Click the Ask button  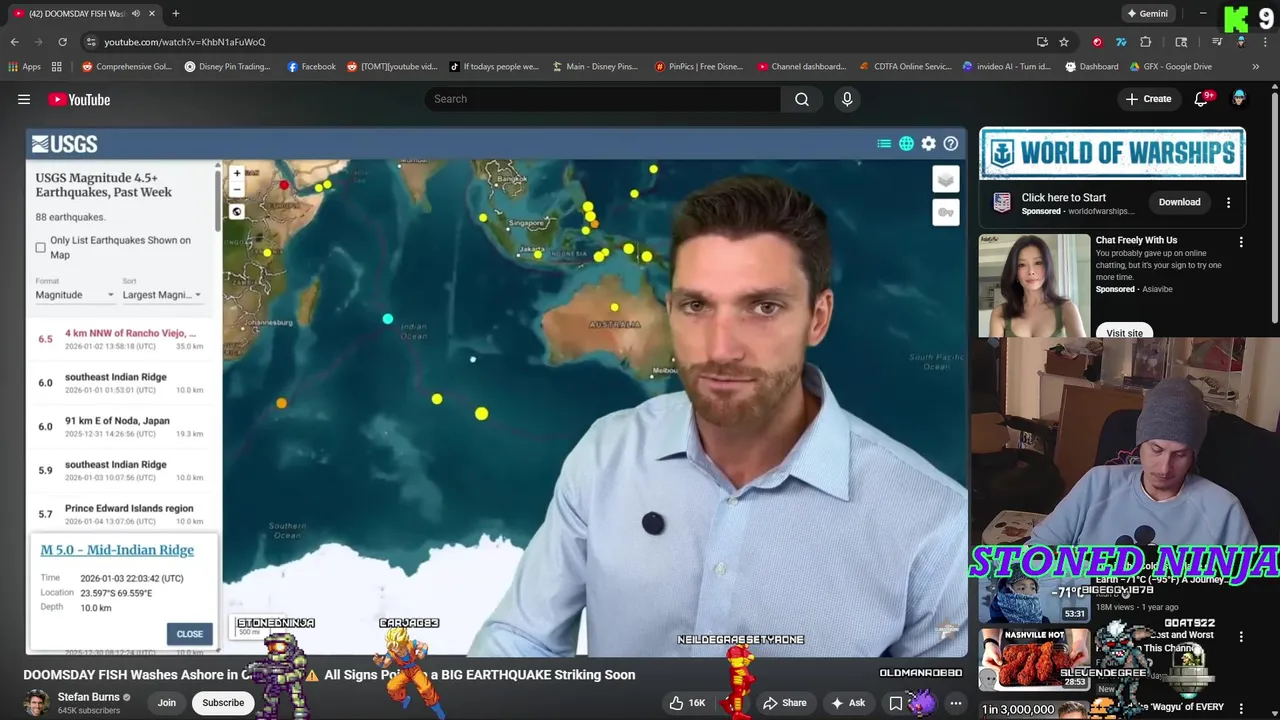click(x=848, y=703)
